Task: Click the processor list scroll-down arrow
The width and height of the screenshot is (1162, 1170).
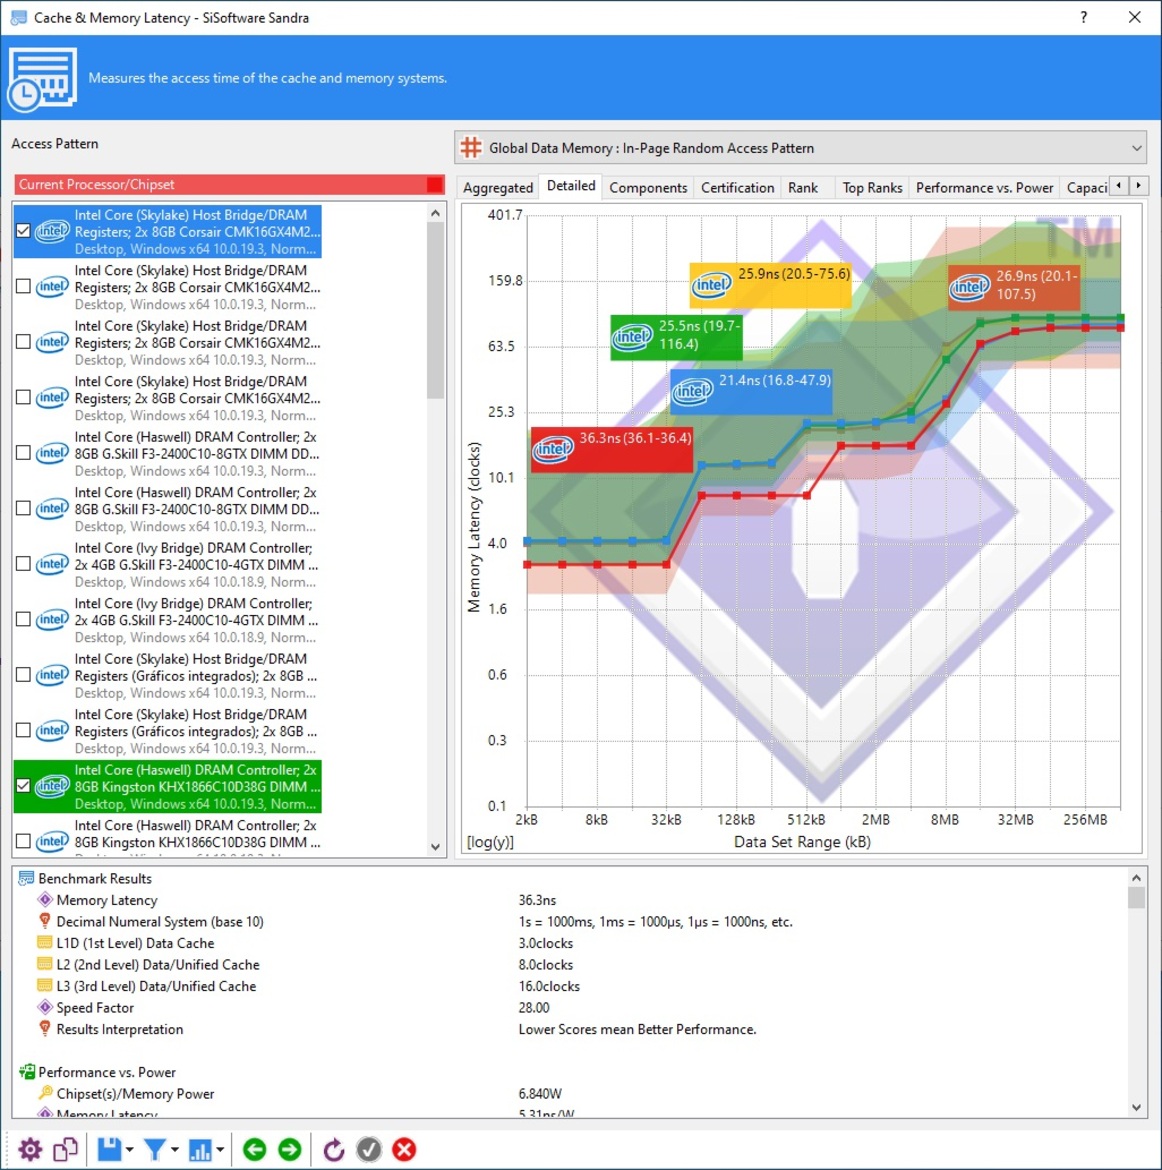Action: [x=435, y=847]
